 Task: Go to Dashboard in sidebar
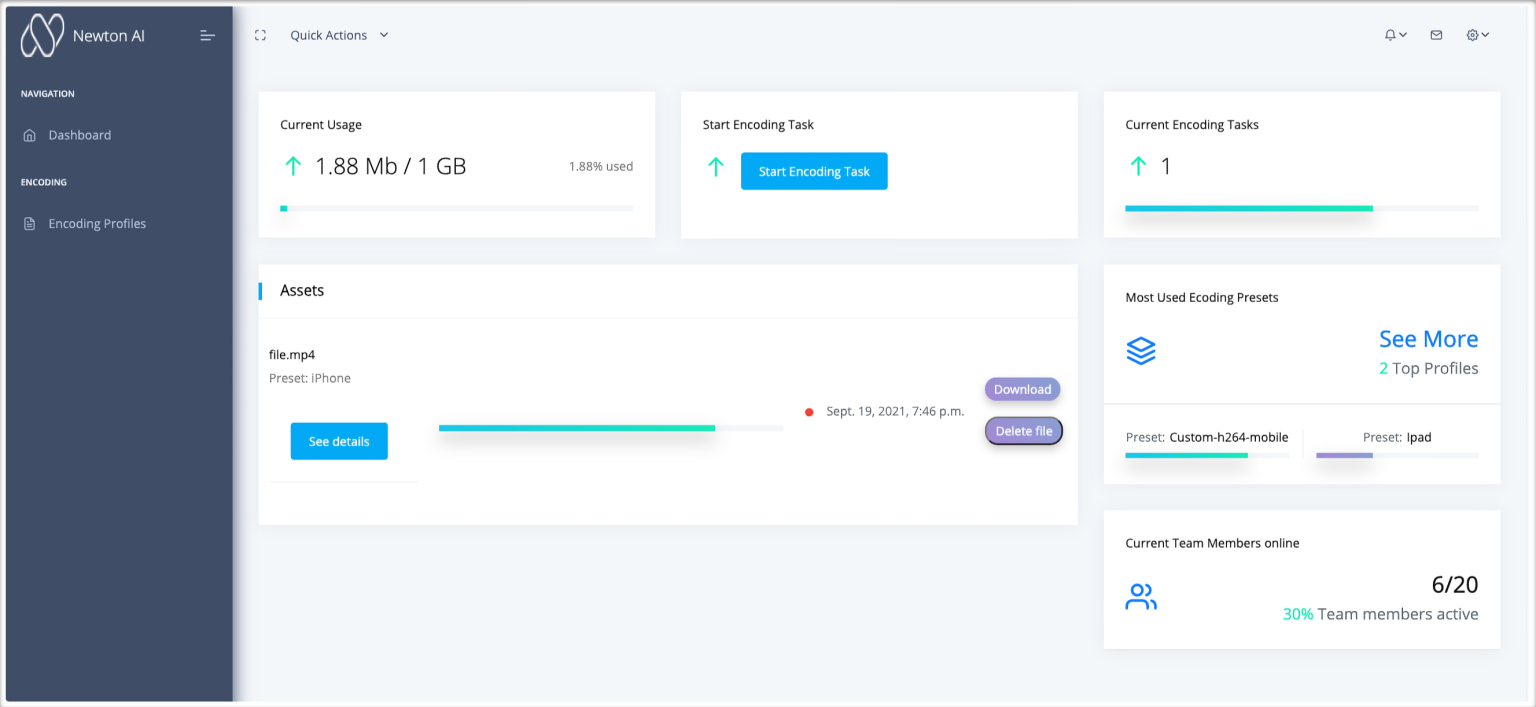coord(79,135)
